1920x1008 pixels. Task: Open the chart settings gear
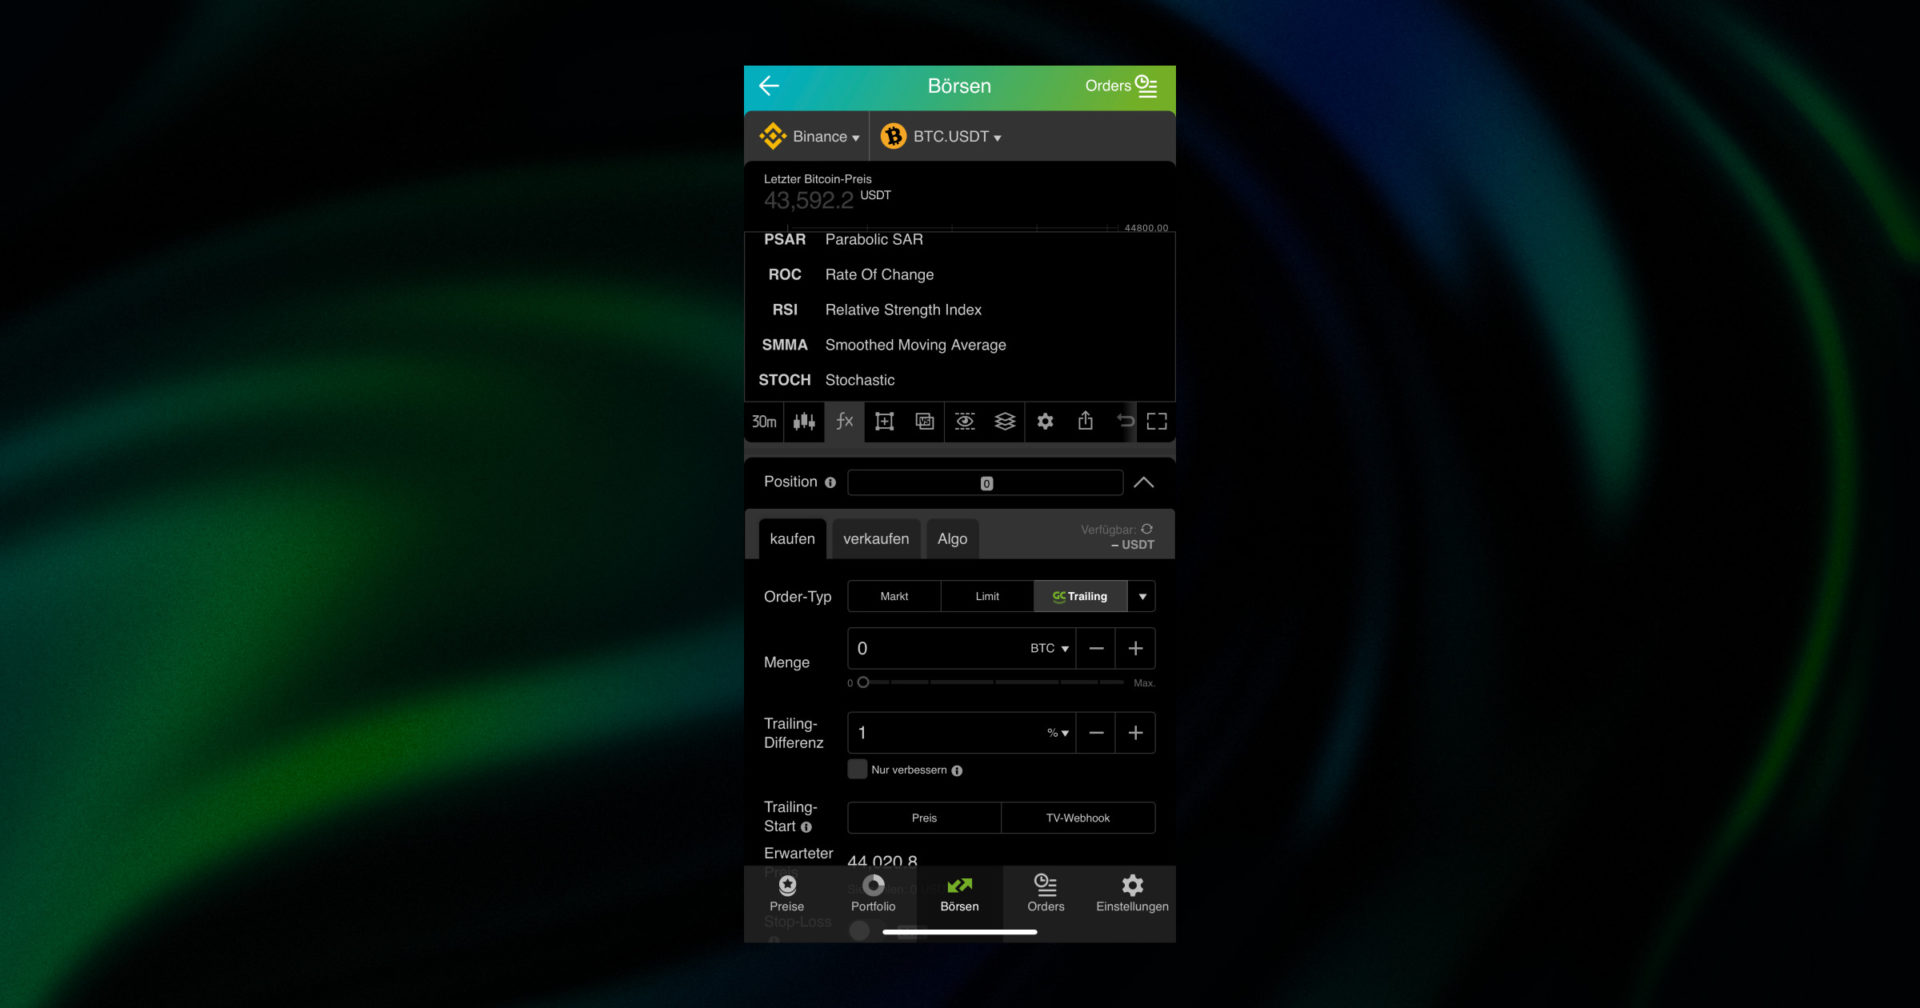coord(1045,421)
